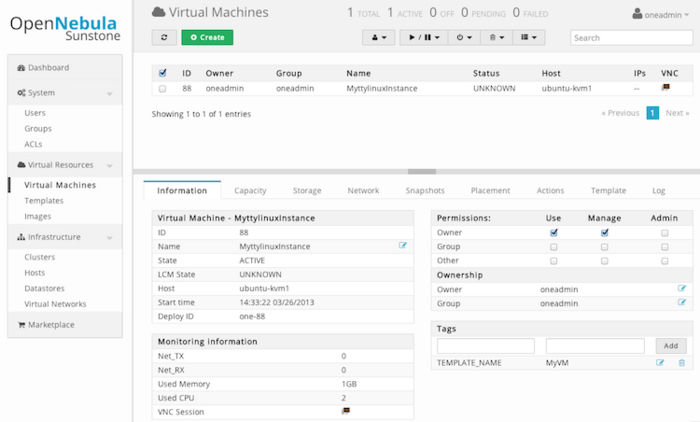Edit the Owner under Ownership
This screenshot has height=422, width=700.
tap(682, 289)
